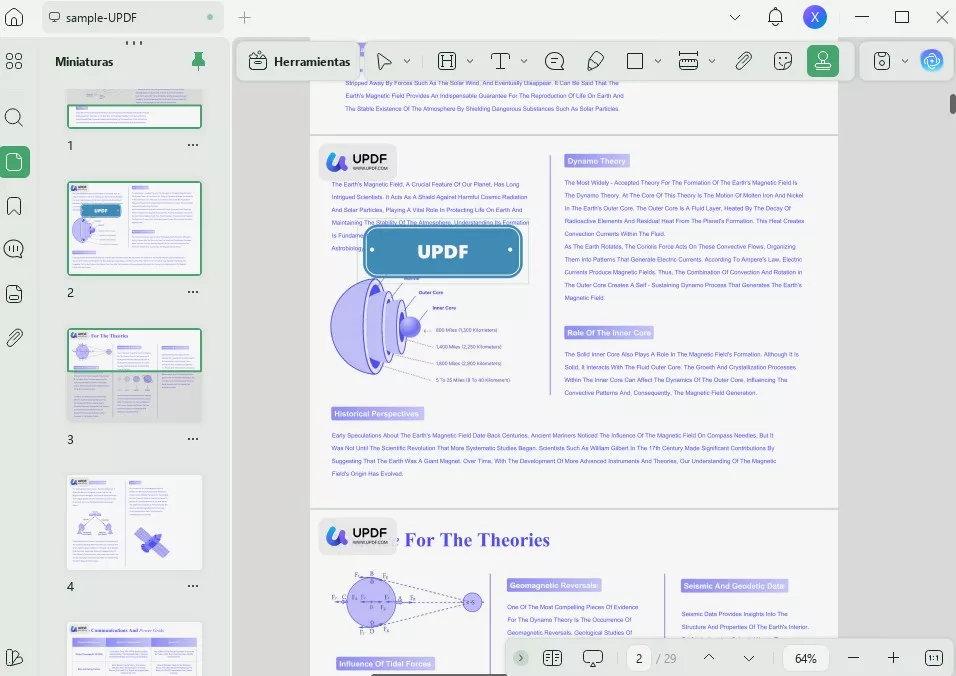The width and height of the screenshot is (956, 676).
Task: Expand the text tool dropdown arrow
Action: (524, 61)
